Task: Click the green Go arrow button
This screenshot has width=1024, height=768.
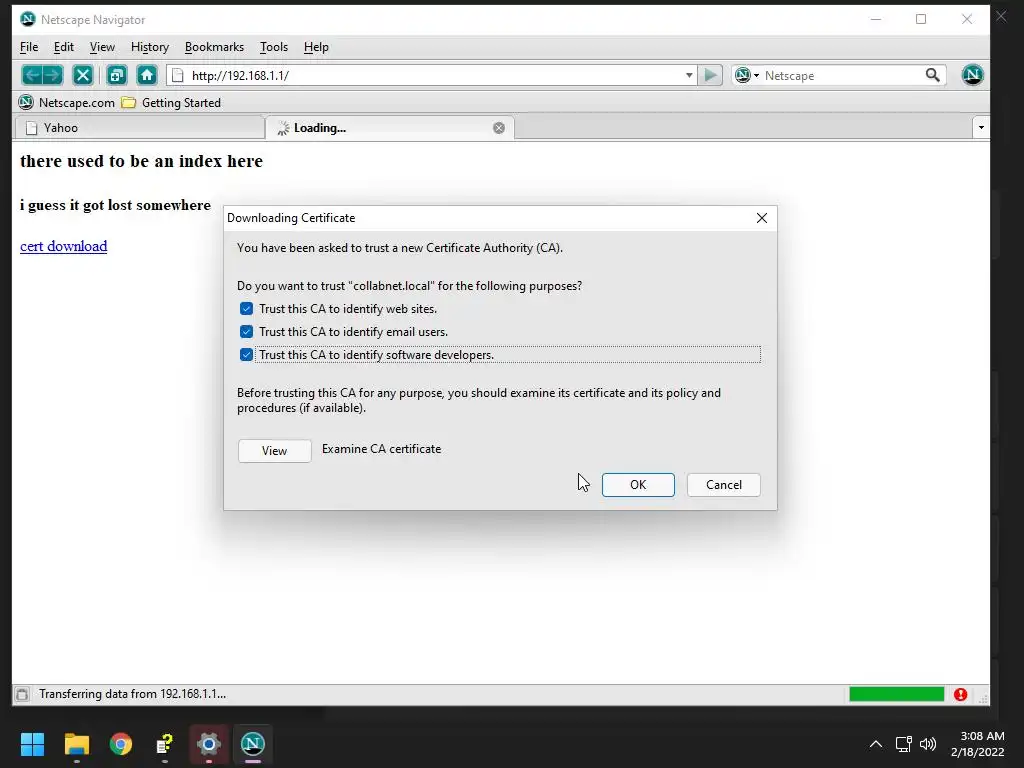Action: click(710, 75)
